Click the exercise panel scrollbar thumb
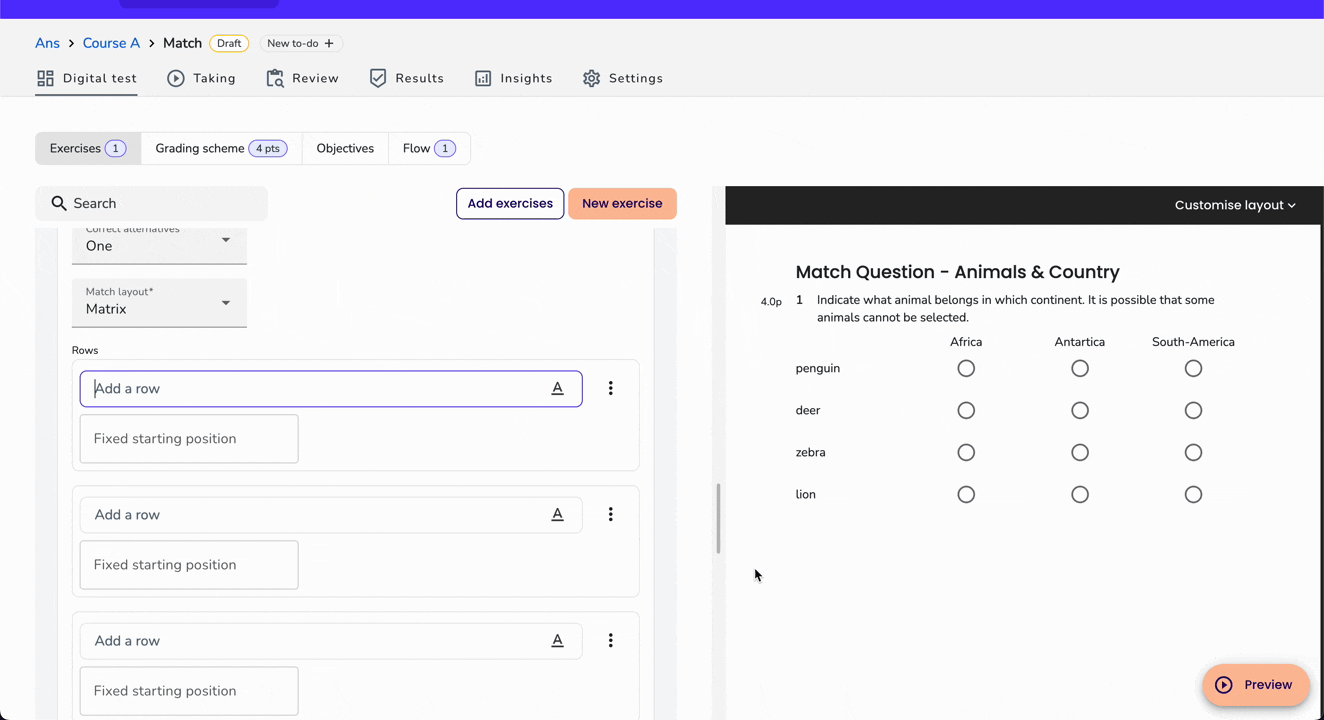1324x720 pixels. [718, 518]
